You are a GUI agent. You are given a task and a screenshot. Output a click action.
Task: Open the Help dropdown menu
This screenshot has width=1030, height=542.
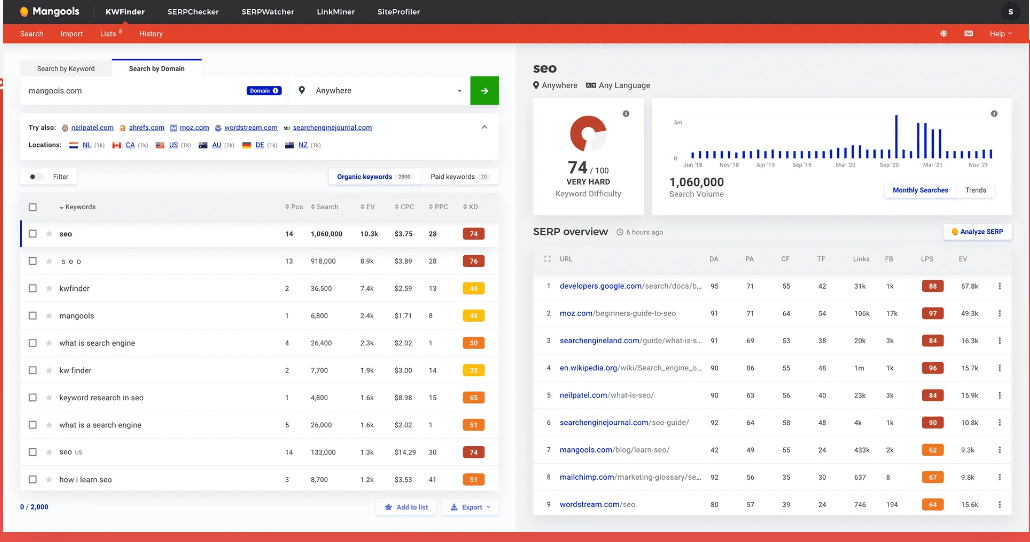1000,34
